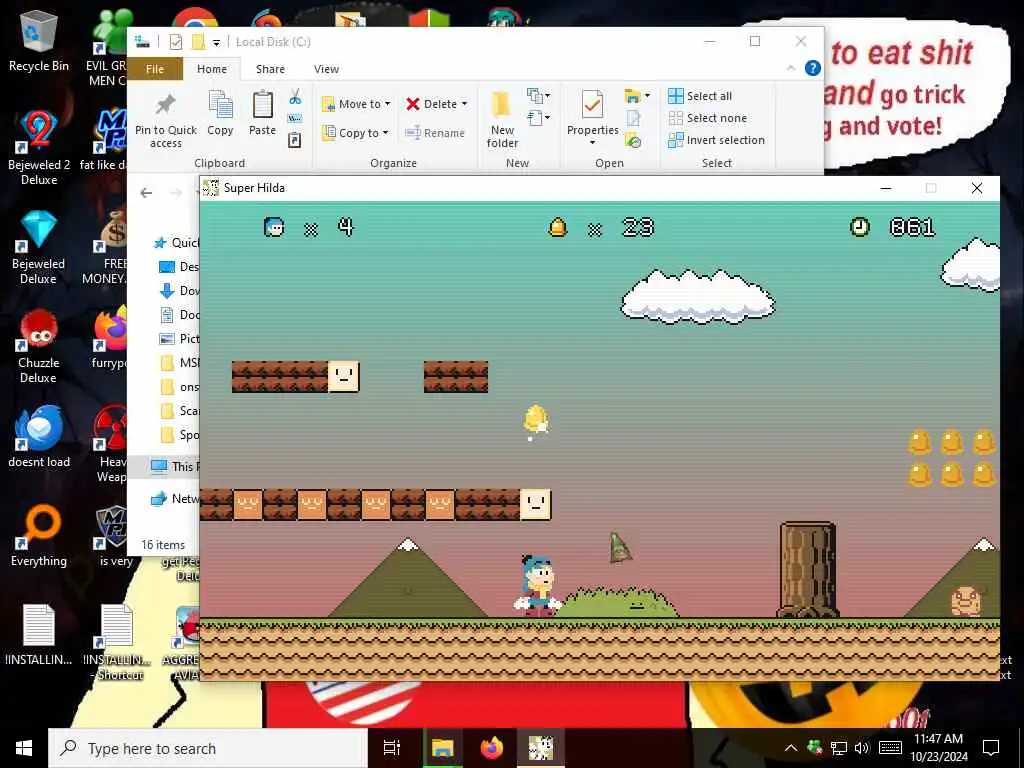1024x768 pixels.
Task: Open the notification center icon
Action: [x=991, y=748]
